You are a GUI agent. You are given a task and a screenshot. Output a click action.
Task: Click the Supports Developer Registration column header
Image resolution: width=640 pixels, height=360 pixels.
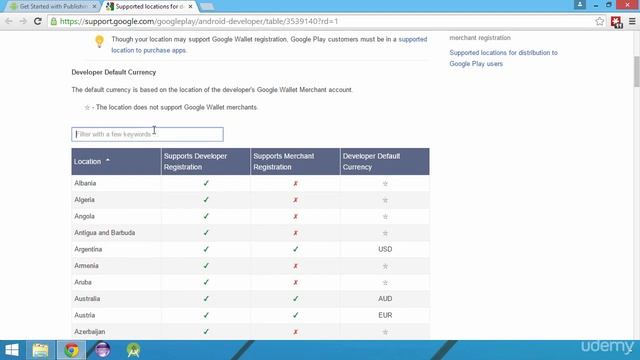[206, 162]
